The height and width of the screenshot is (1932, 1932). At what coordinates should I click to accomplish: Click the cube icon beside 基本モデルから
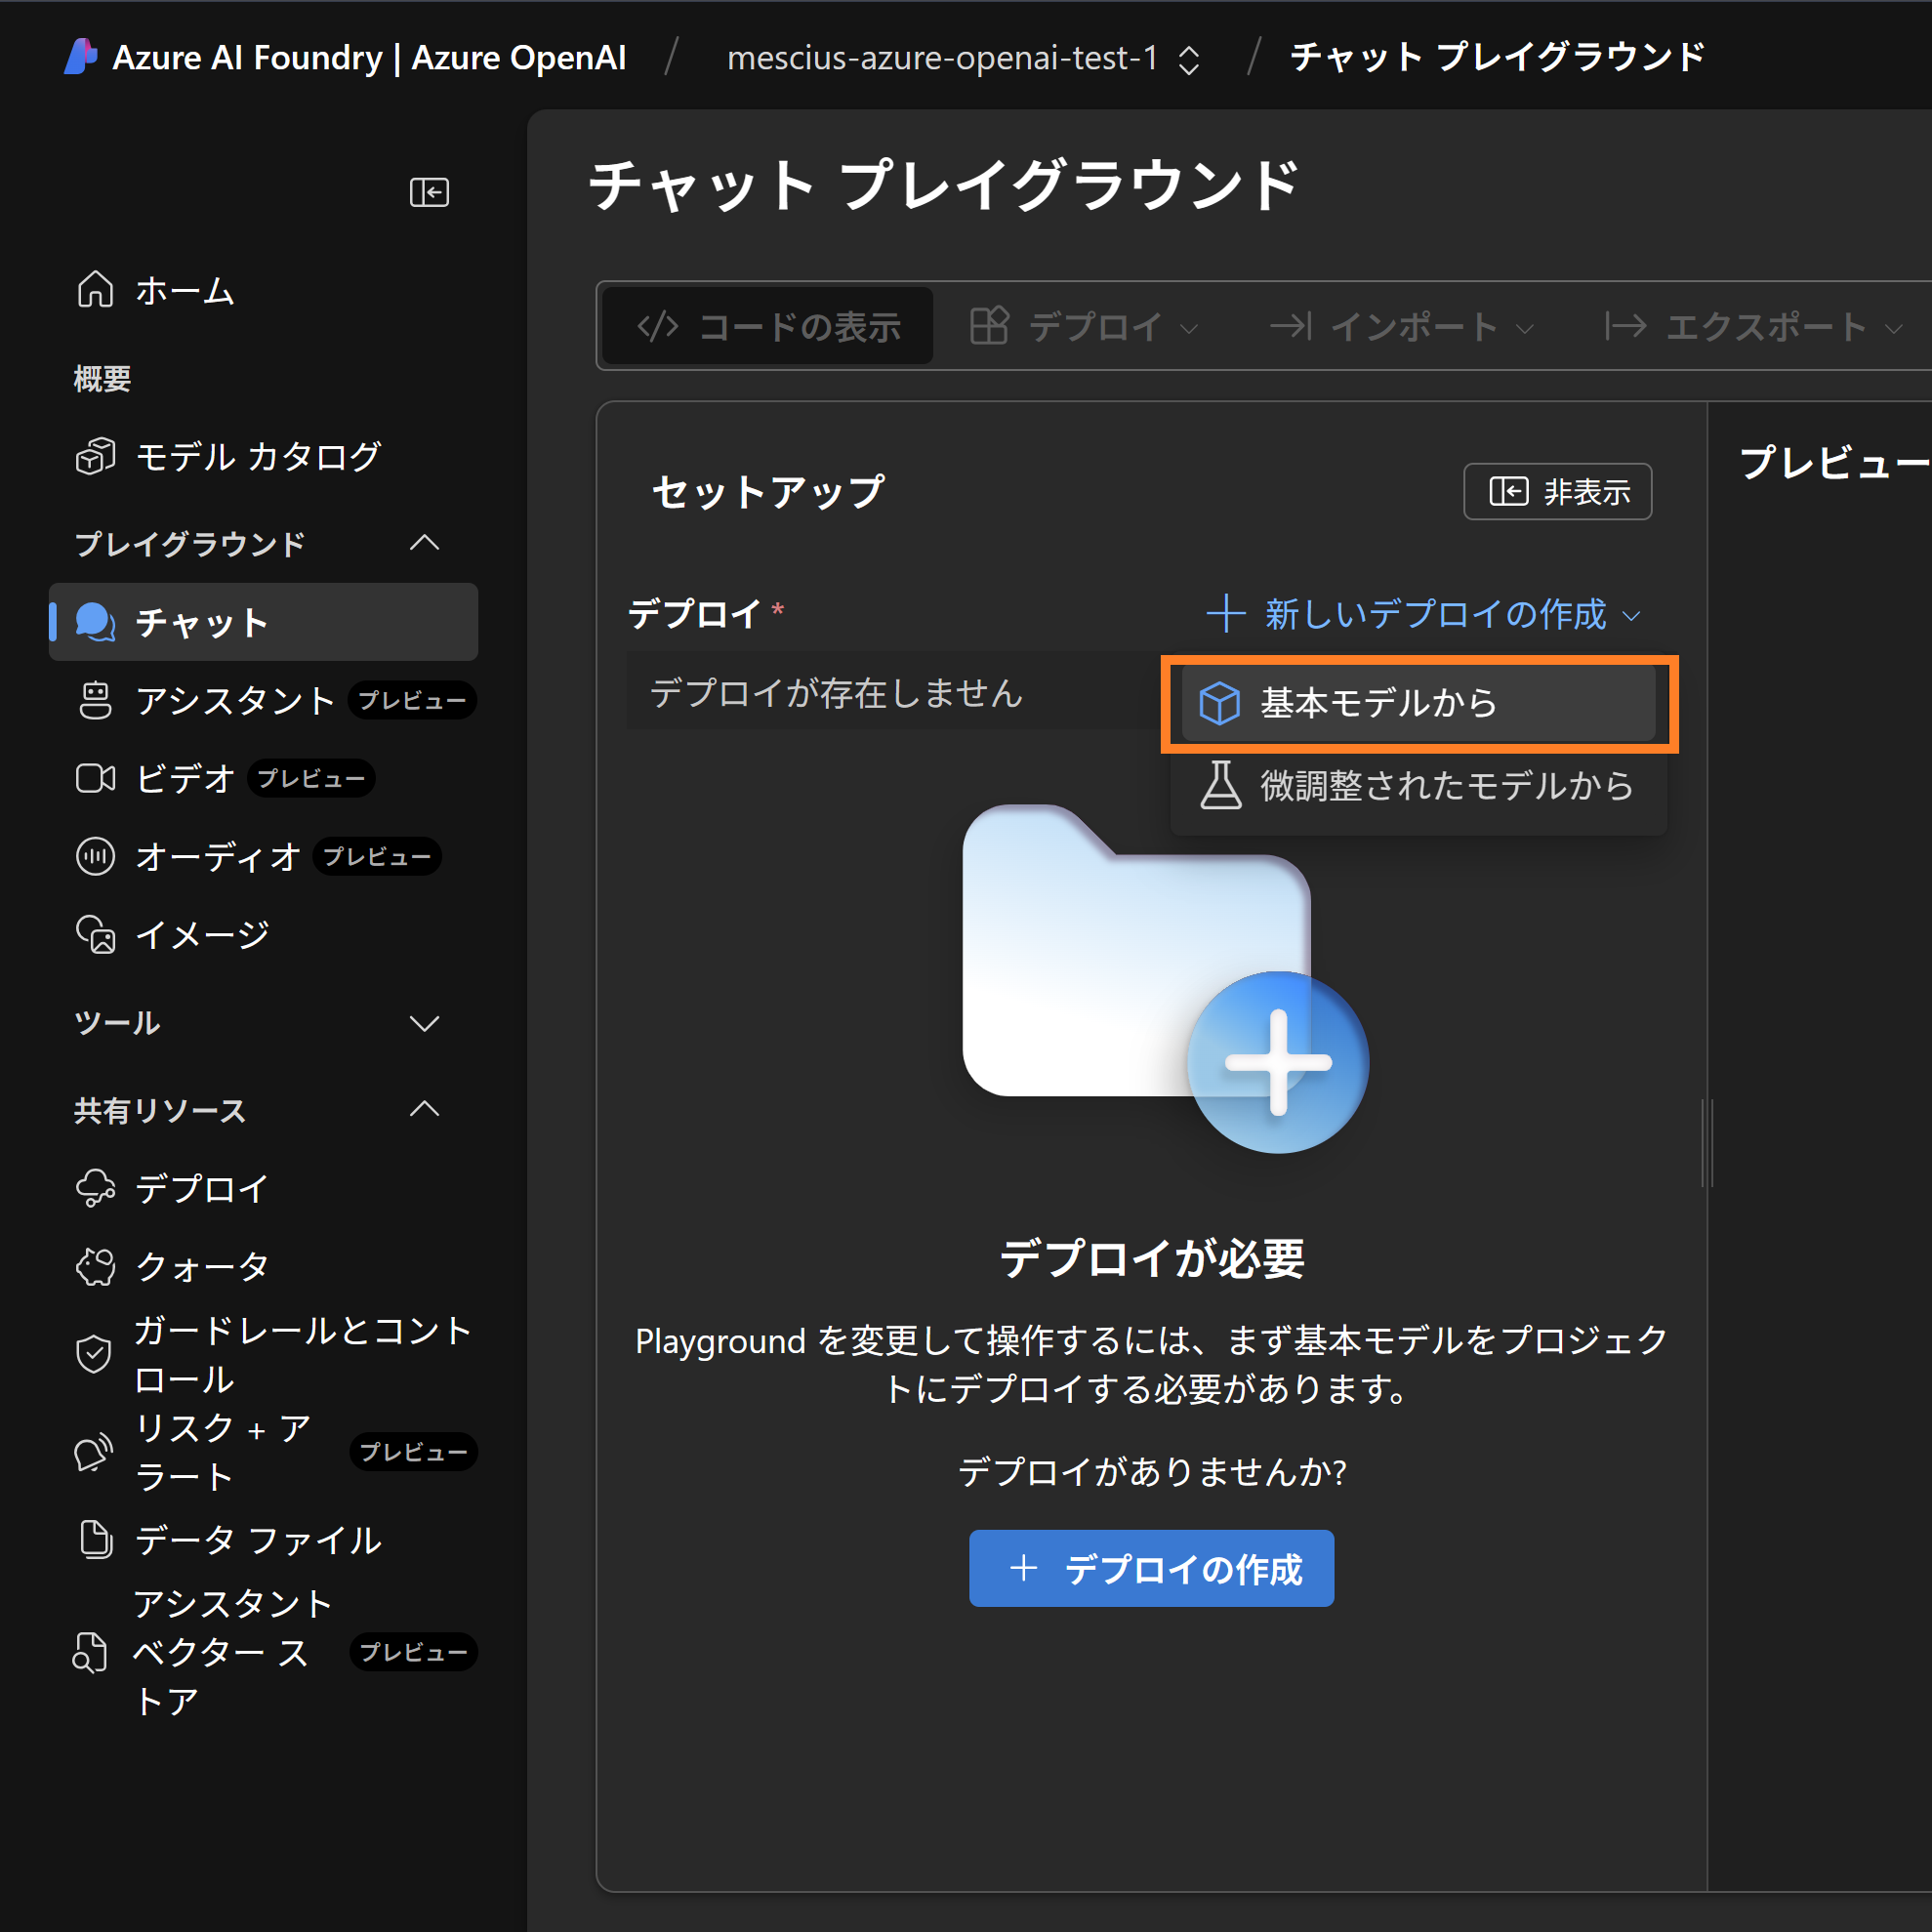pyautogui.click(x=1220, y=703)
